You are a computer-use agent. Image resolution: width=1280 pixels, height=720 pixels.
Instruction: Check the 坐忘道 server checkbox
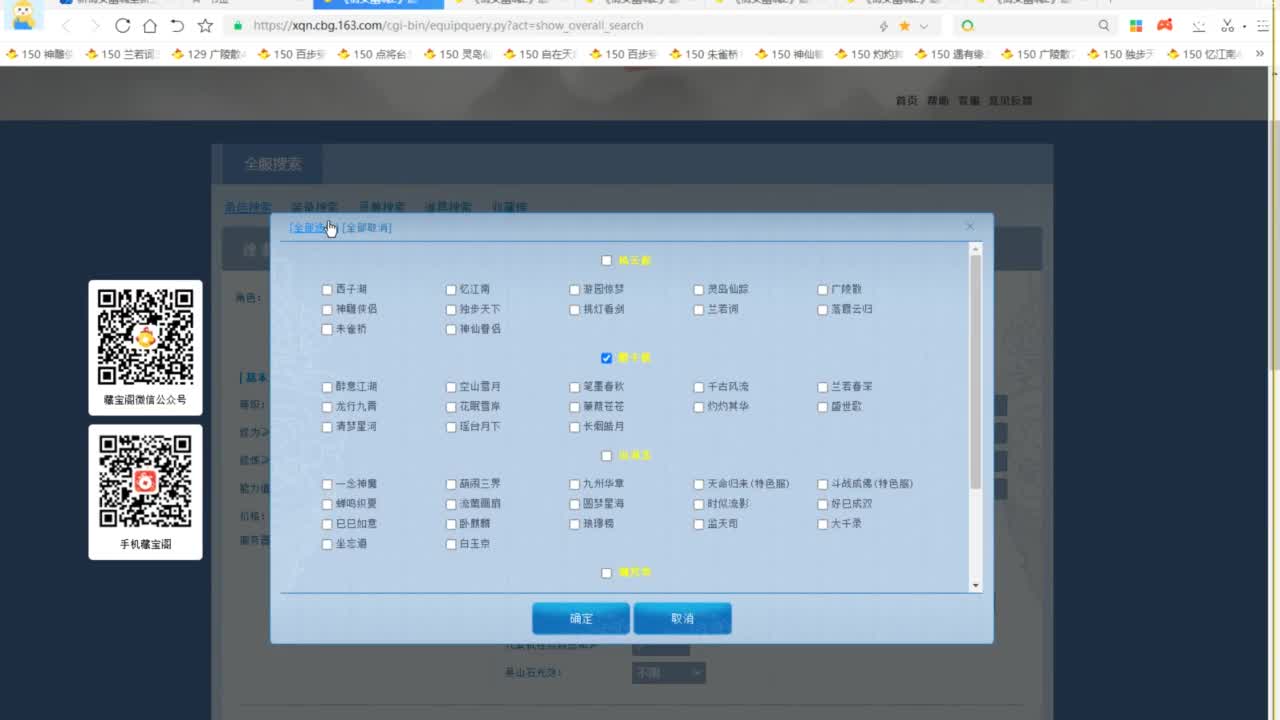pyautogui.click(x=327, y=545)
